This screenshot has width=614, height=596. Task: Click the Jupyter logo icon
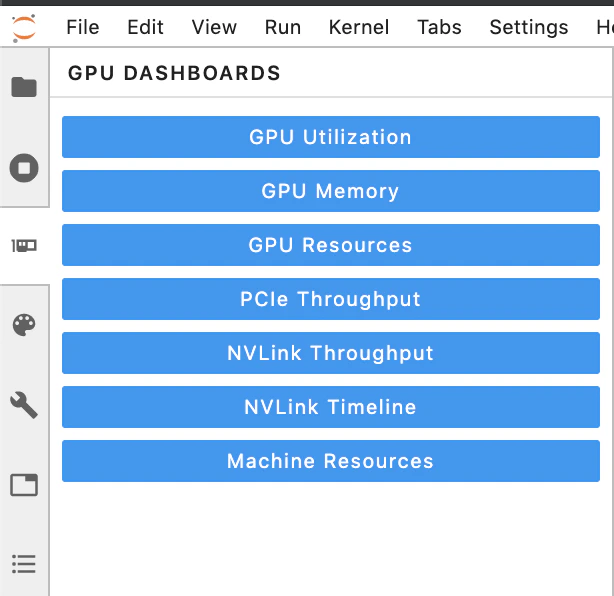(24, 28)
